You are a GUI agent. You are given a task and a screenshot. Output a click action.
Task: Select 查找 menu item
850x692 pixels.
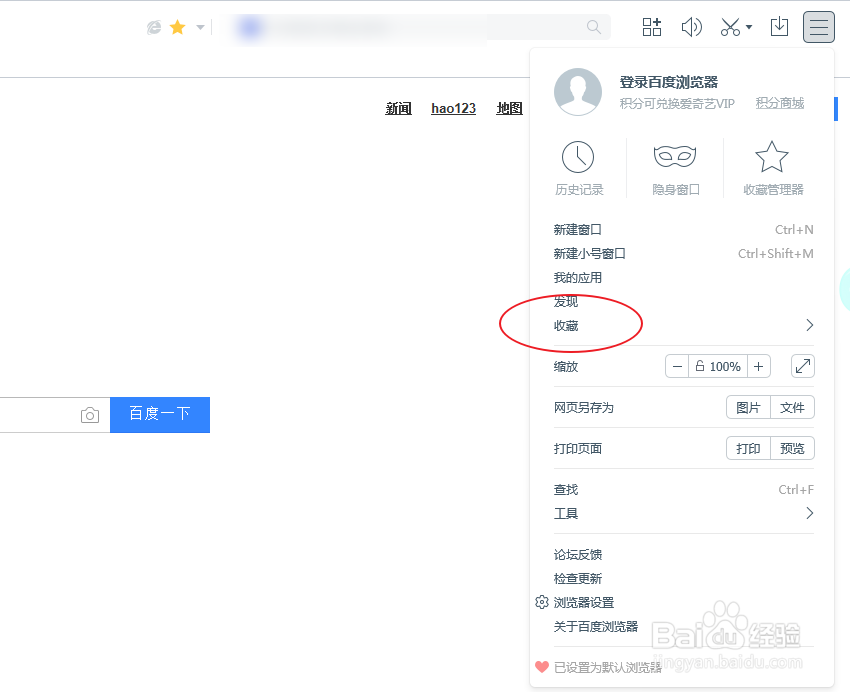[x=683, y=490]
